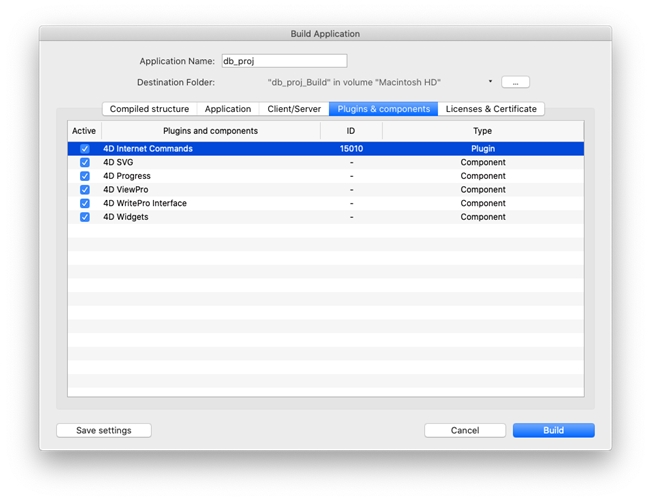The height and width of the screenshot is (501, 650).
Task: Click the Build button
Action: click(553, 430)
